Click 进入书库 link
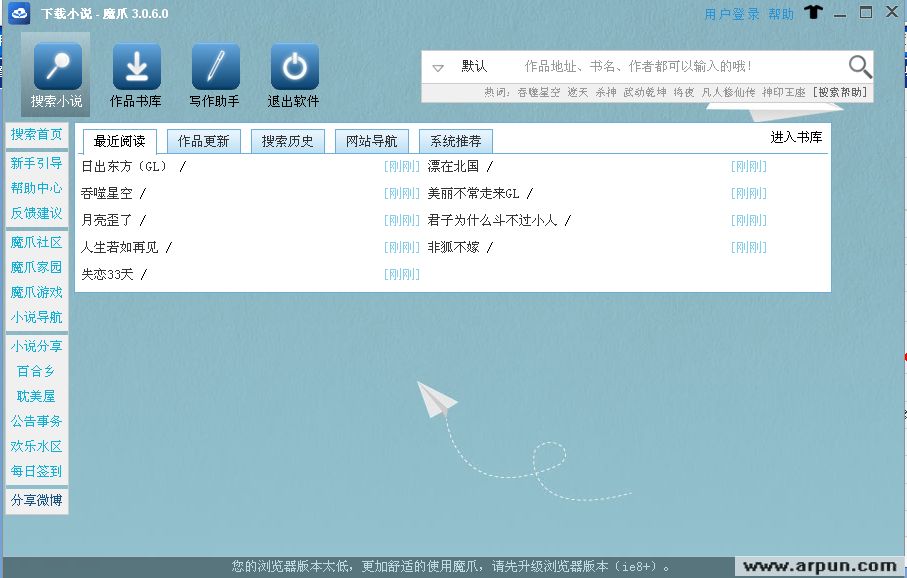 (796, 138)
